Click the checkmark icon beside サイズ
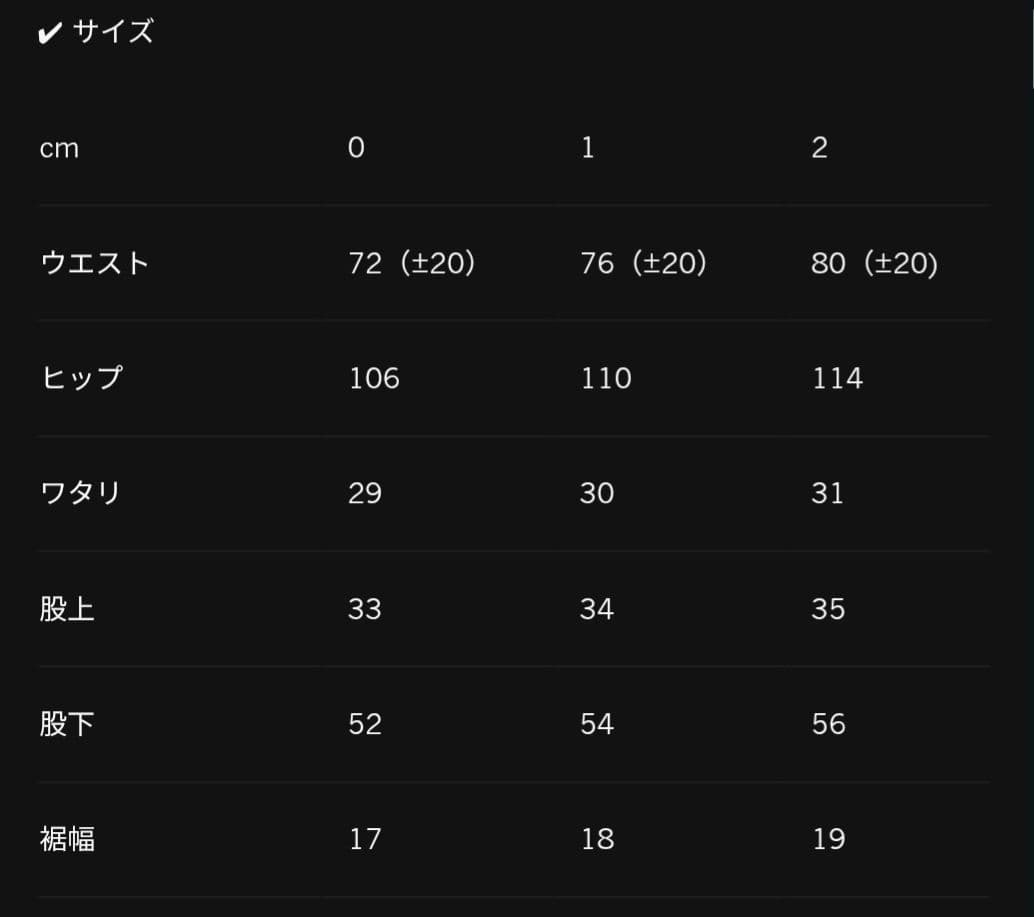The width and height of the screenshot is (1034, 917). [x=50, y=34]
